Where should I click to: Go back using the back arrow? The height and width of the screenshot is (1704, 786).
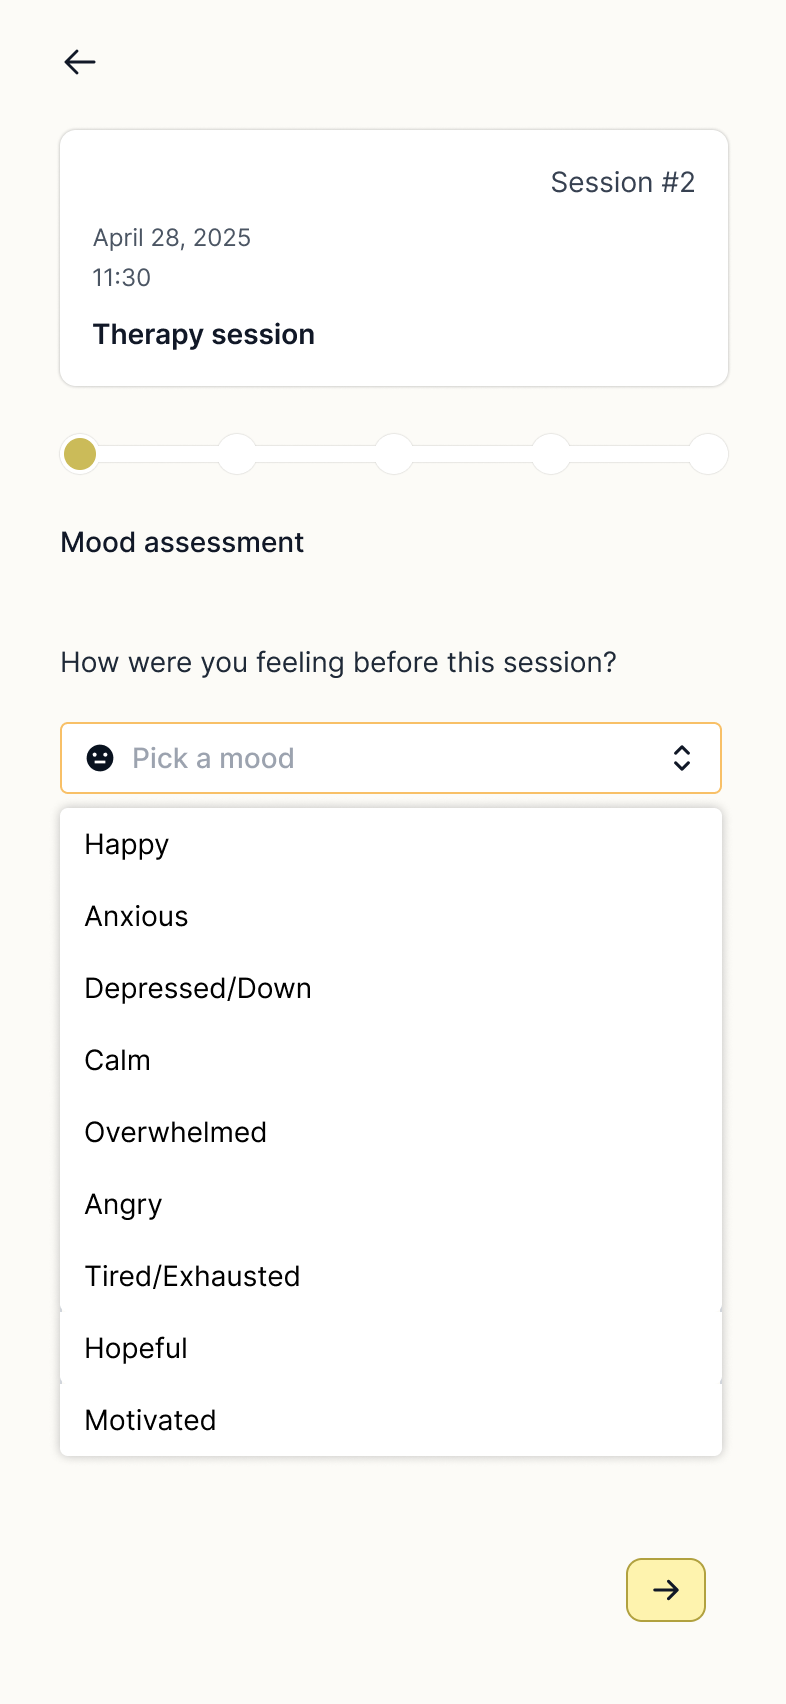pyautogui.click(x=79, y=62)
